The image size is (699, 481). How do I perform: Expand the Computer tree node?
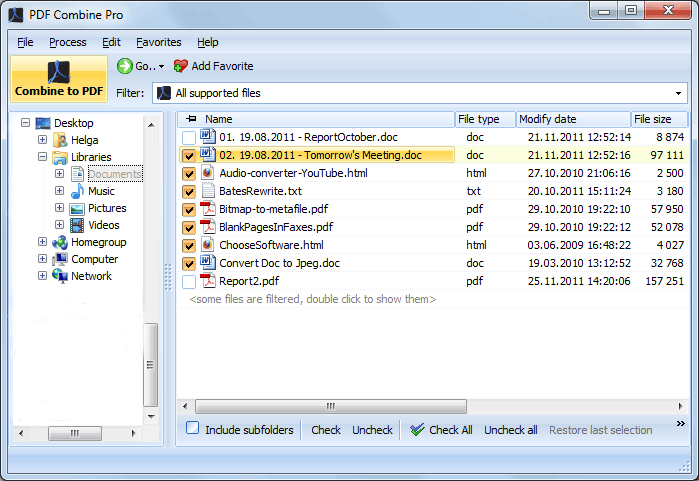pyautogui.click(x=42, y=259)
